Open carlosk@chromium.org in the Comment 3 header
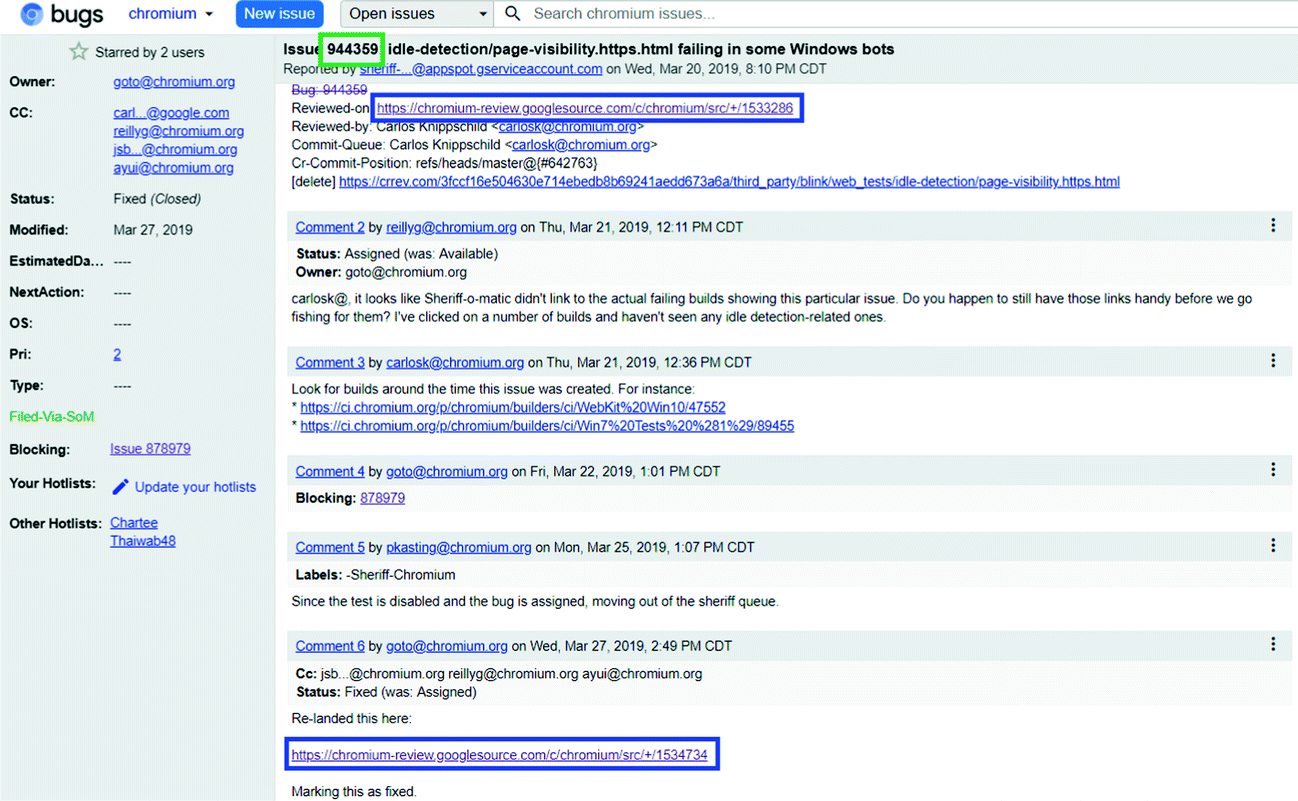 pos(455,362)
